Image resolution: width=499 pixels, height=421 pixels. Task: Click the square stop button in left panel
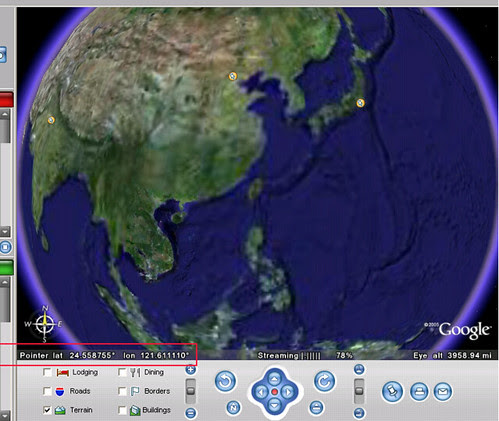(5, 247)
